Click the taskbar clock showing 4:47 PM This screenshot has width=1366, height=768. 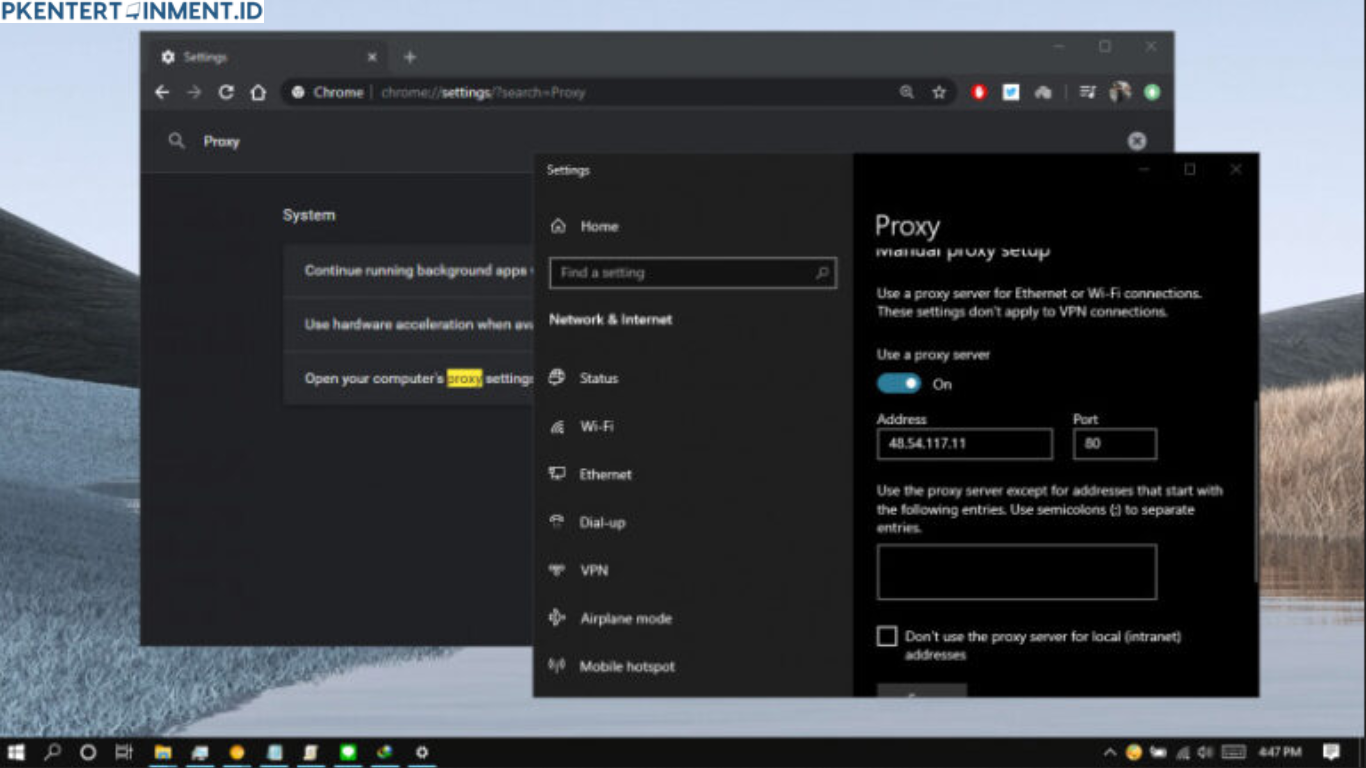1281,752
